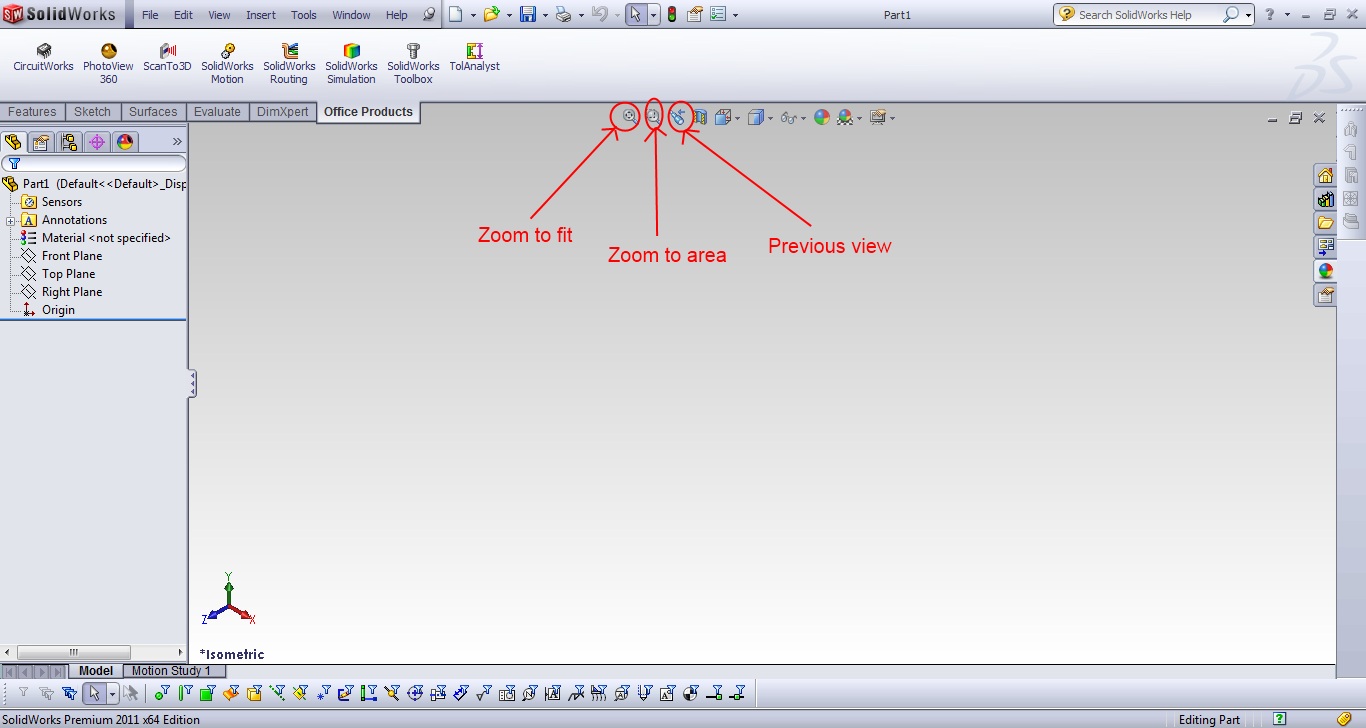Click the Open file icon
The image size is (1366, 728).
coord(491,14)
